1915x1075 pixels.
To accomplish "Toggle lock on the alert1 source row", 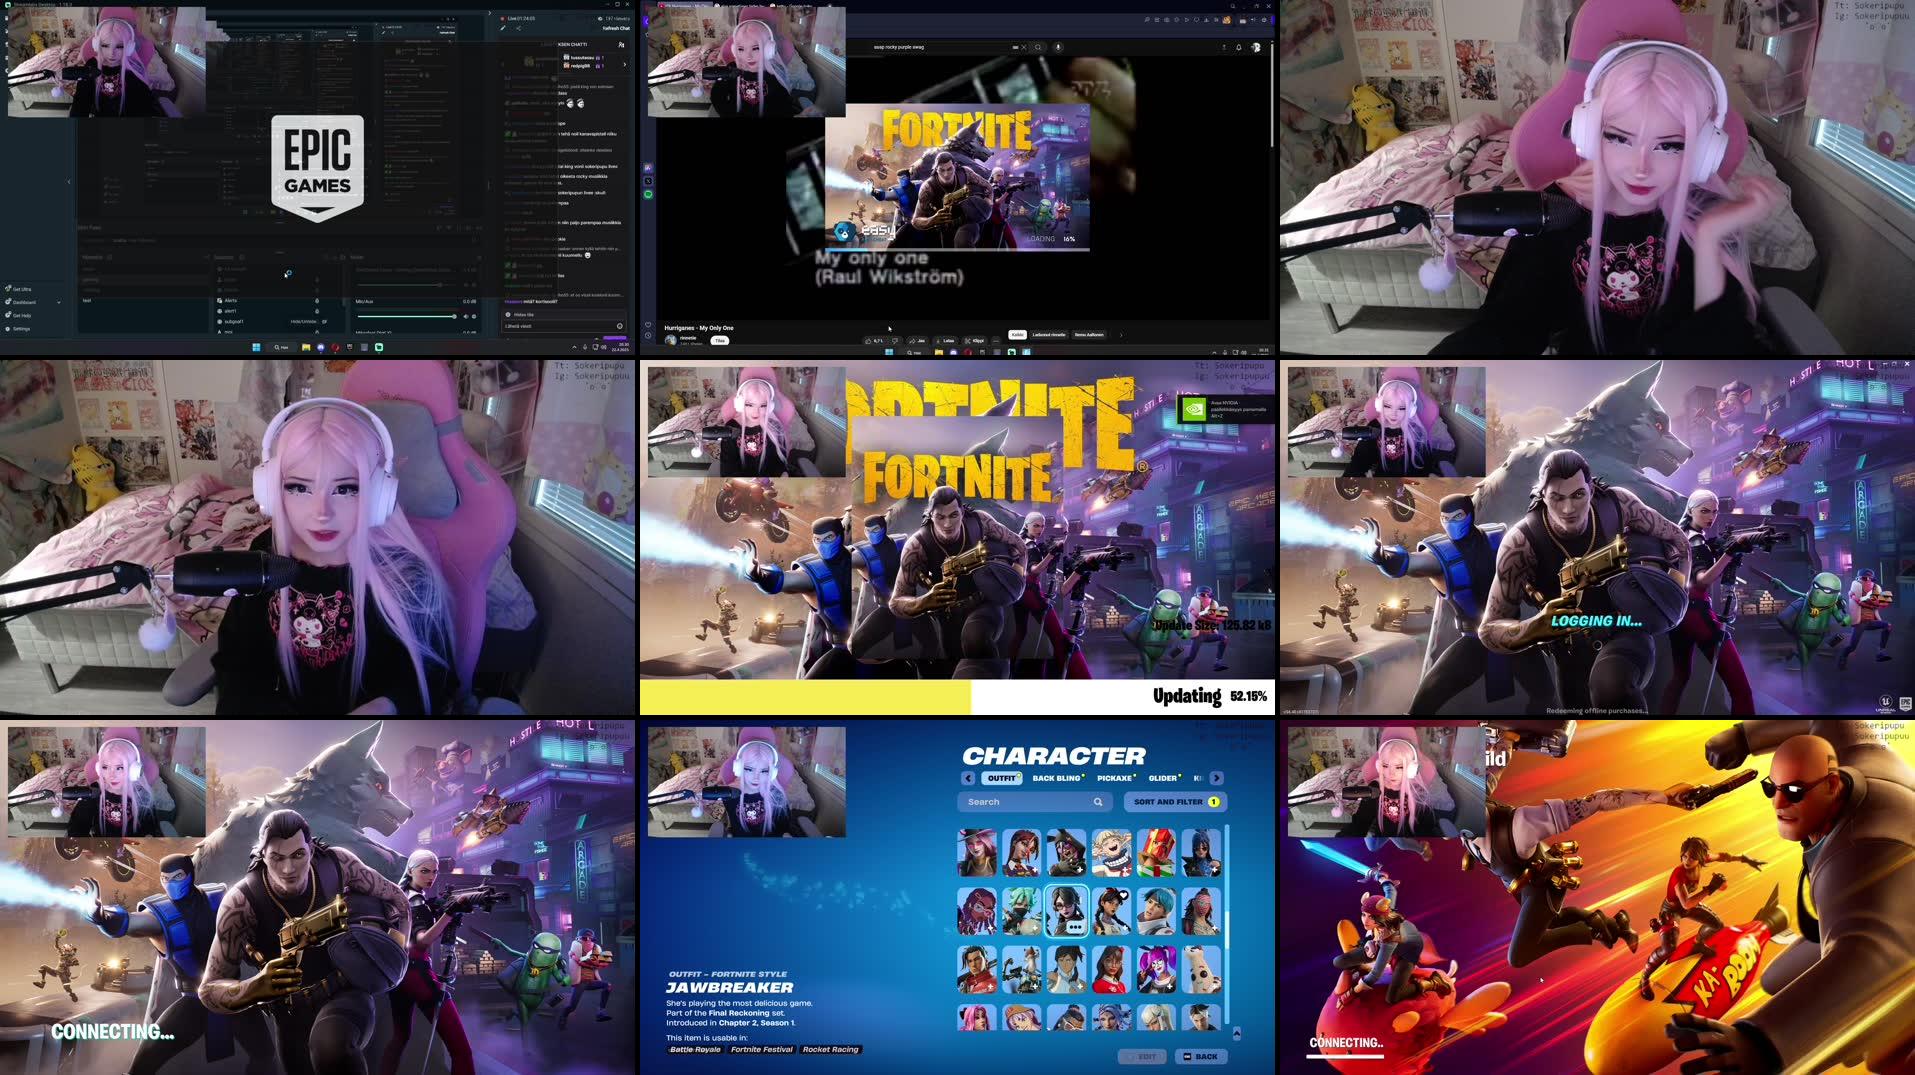I will point(317,311).
